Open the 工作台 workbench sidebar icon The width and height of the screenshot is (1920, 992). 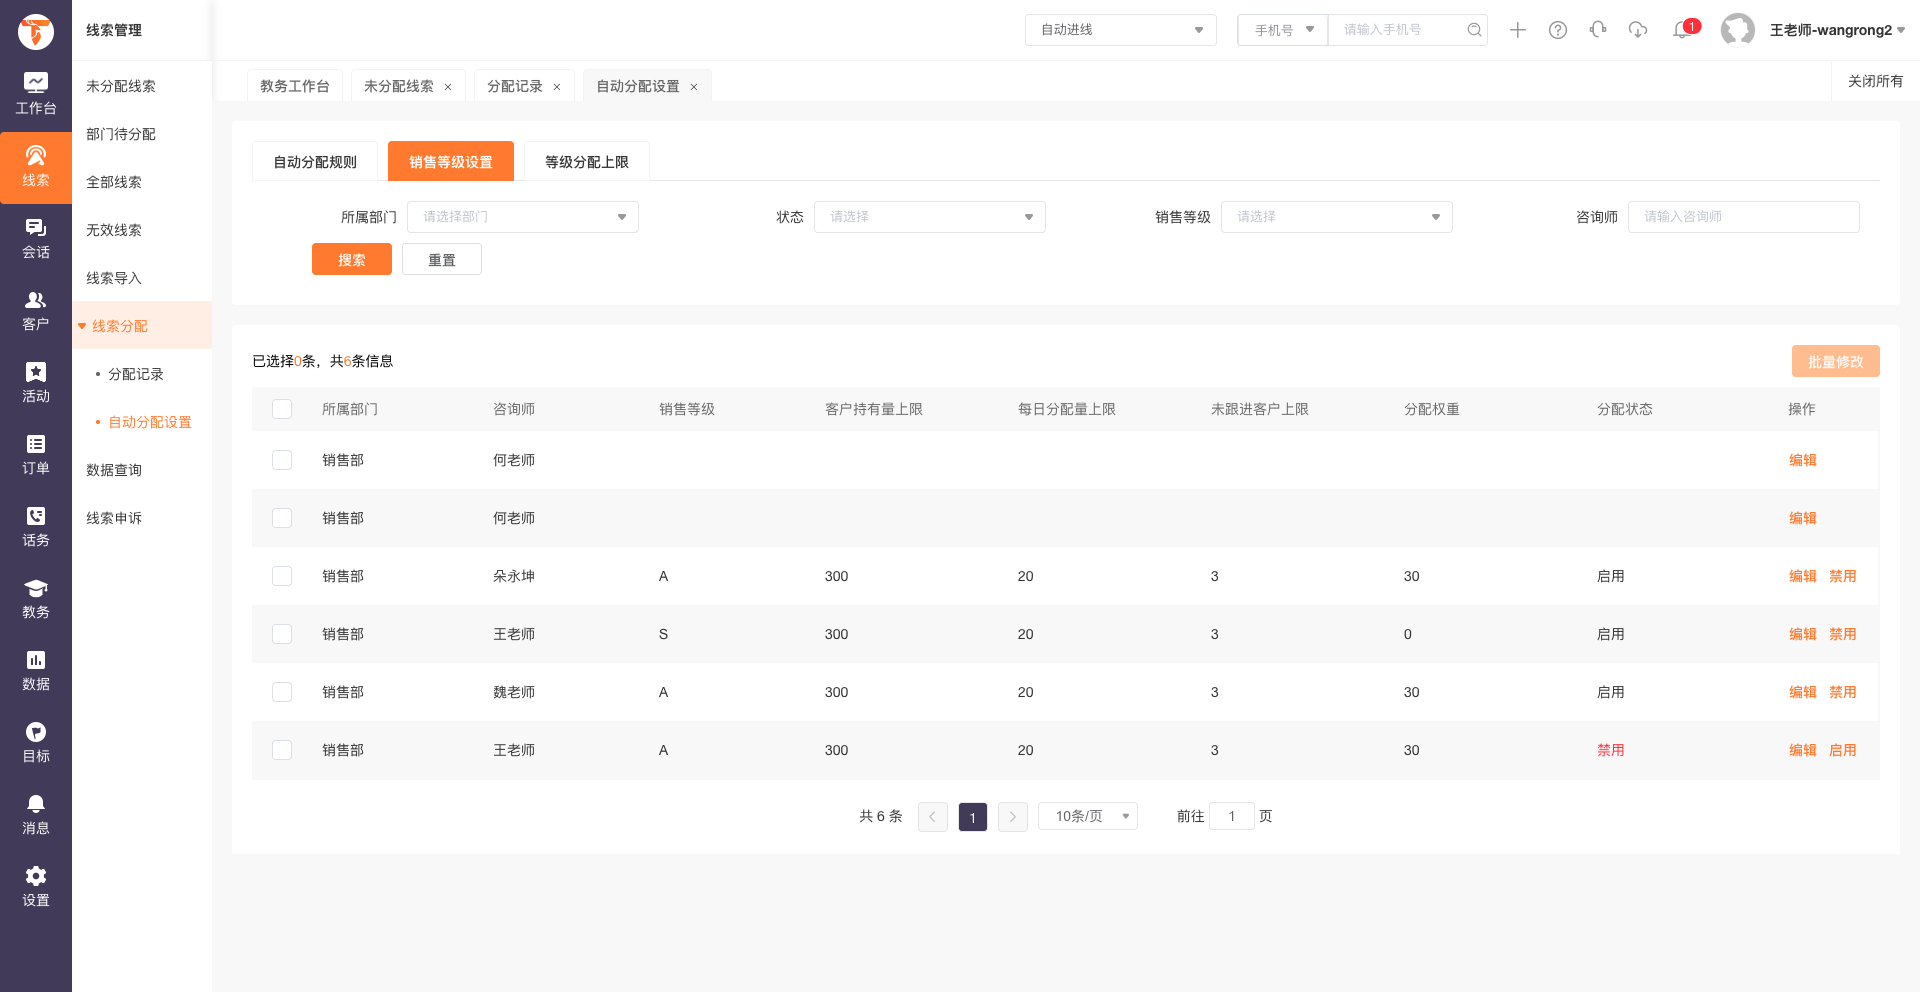point(36,95)
